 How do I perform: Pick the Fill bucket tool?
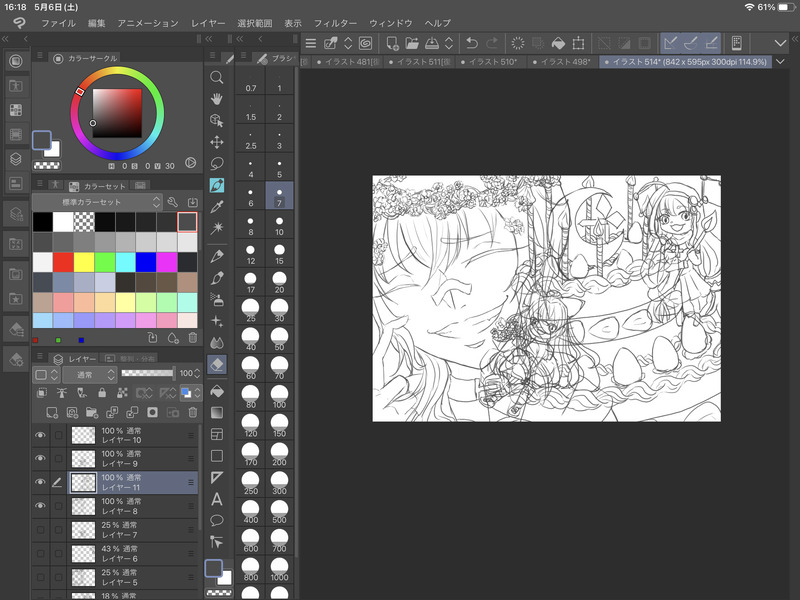(217, 391)
